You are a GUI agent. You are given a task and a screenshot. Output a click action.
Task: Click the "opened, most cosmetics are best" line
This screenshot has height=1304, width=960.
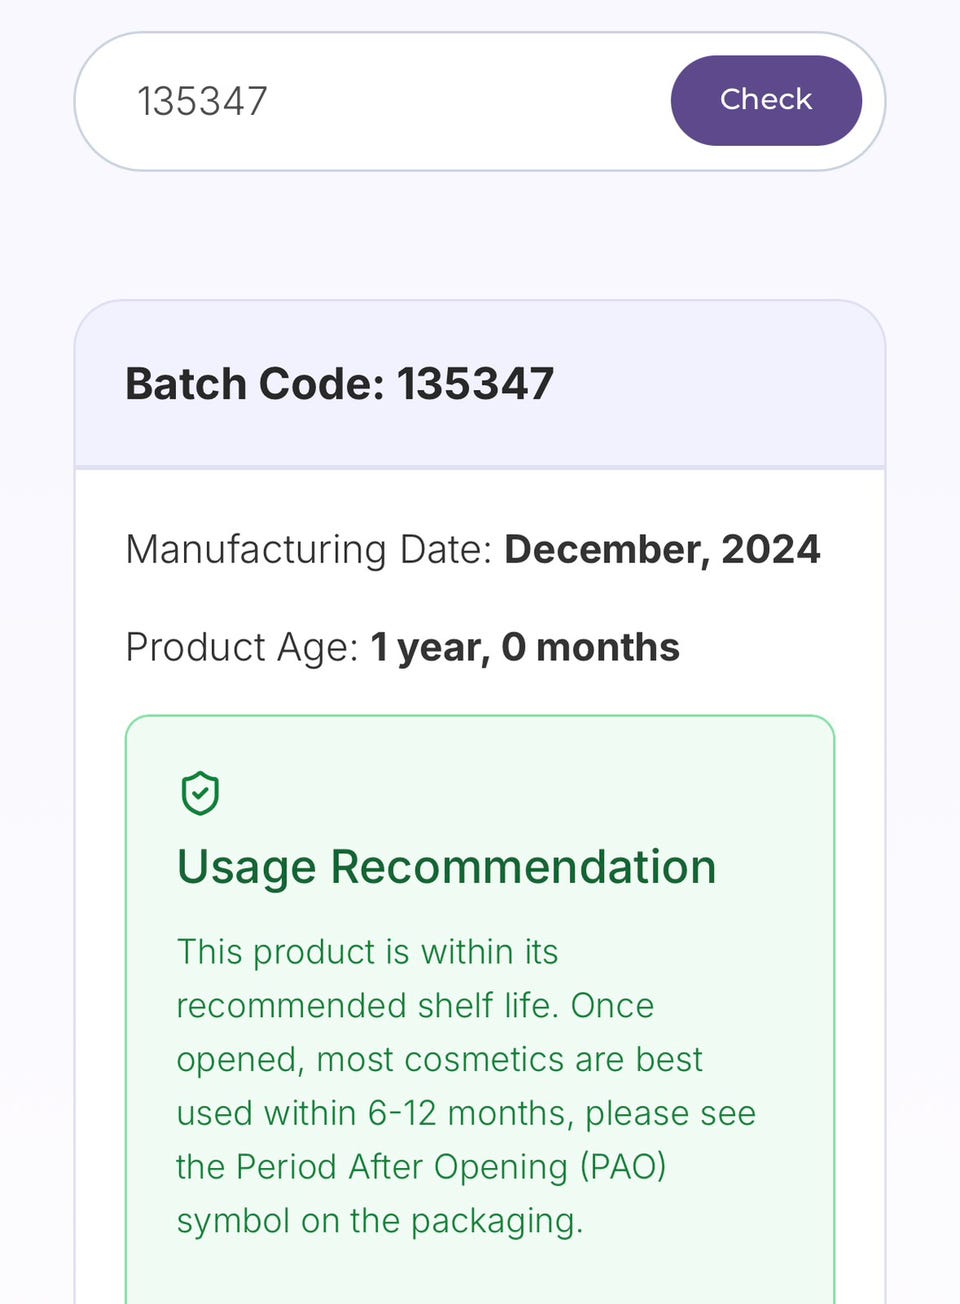pos(439,1060)
